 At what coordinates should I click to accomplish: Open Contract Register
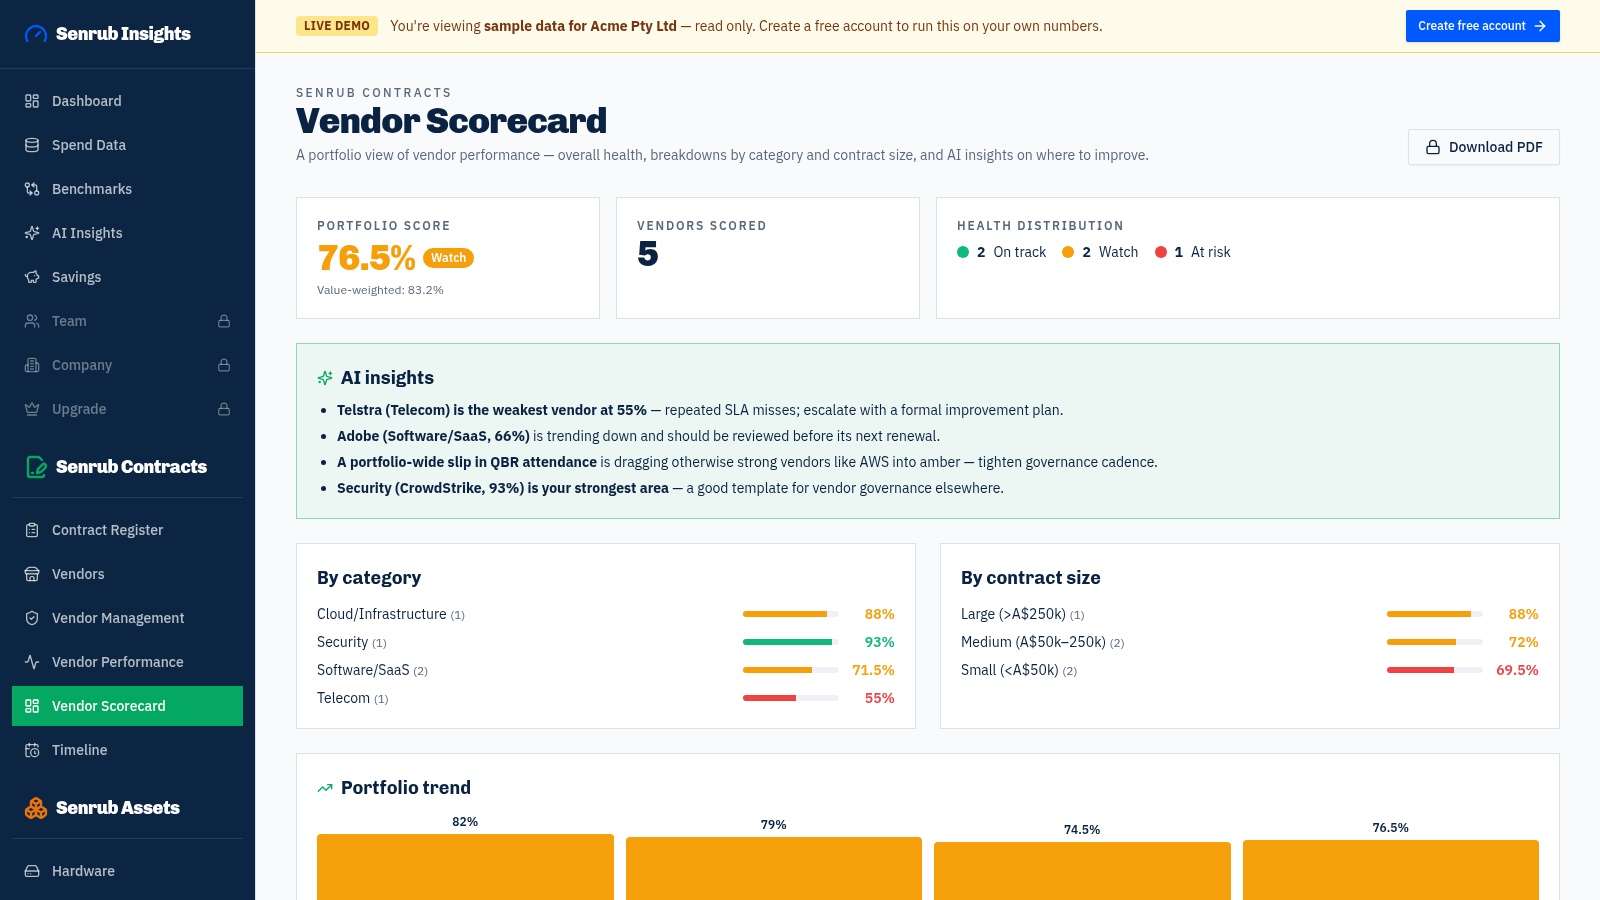pyautogui.click(x=127, y=530)
